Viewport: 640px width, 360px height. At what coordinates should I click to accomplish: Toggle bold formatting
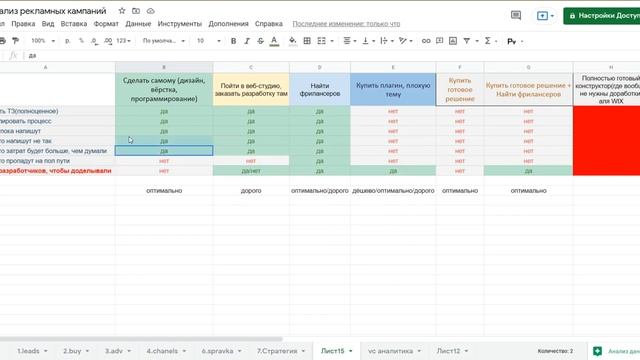tap(233, 41)
